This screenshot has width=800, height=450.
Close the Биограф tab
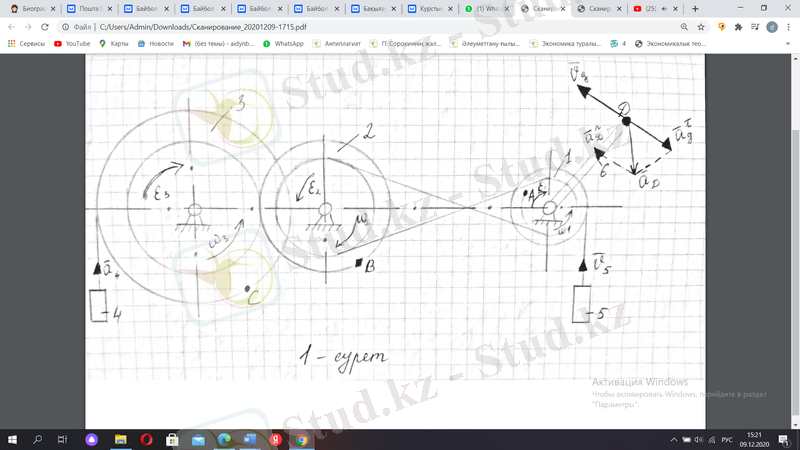[x=53, y=9]
